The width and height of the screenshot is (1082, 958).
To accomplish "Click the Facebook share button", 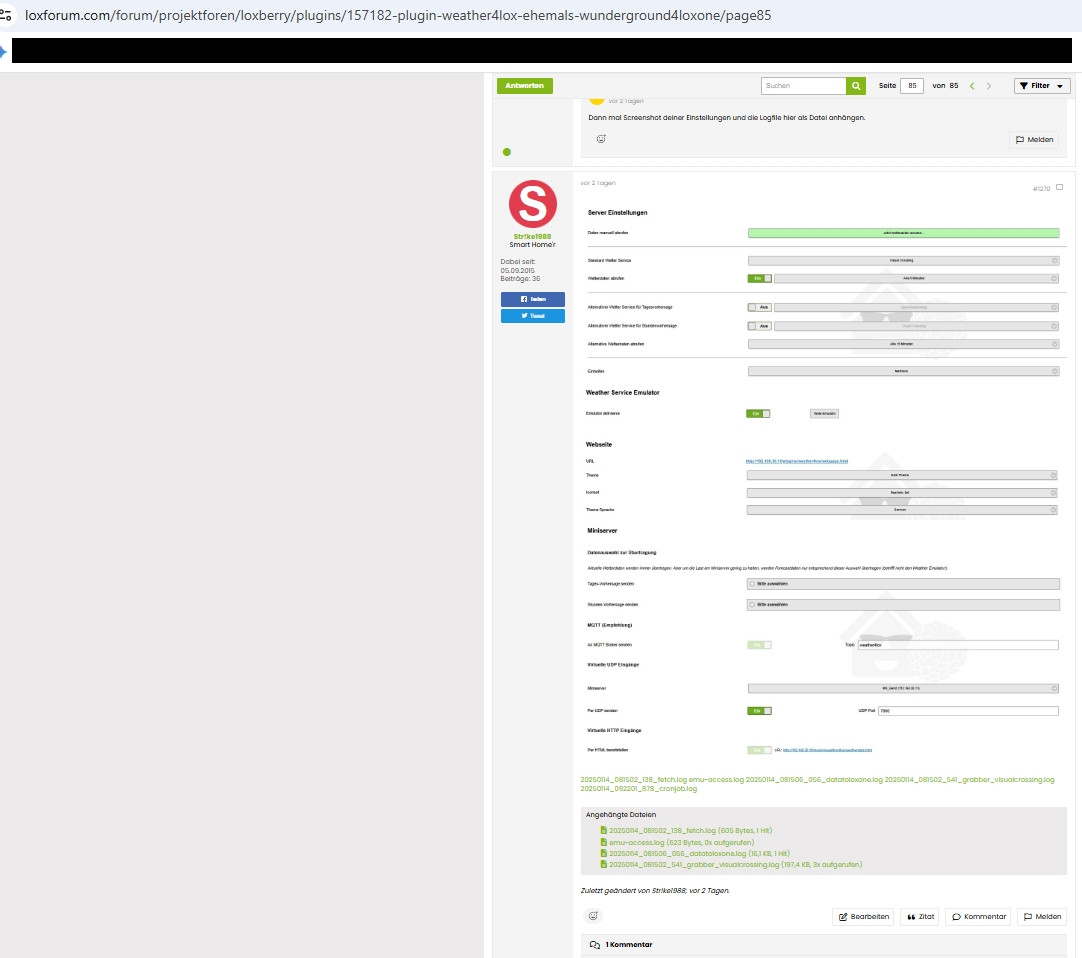I will (x=532, y=299).
